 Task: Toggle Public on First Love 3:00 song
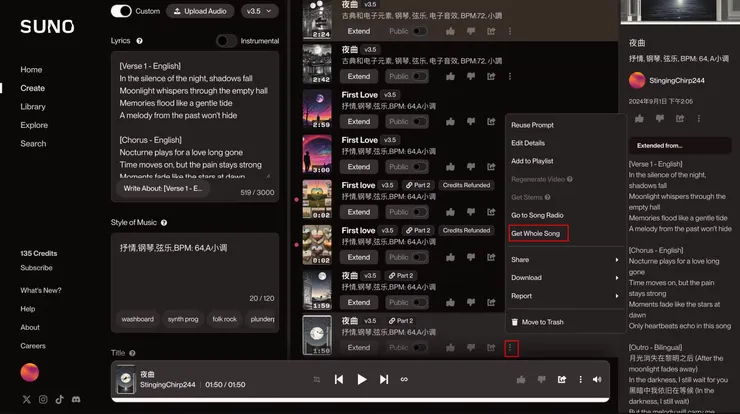pyautogui.click(x=420, y=167)
